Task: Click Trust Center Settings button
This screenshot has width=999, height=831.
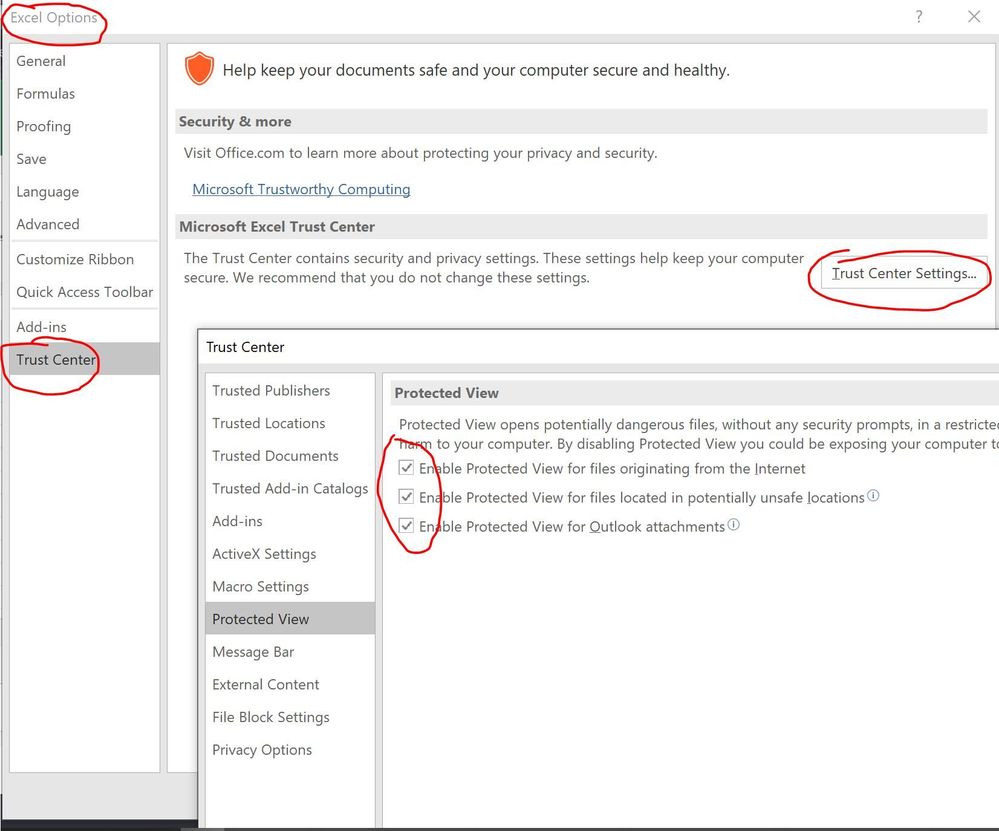Action: (903, 273)
